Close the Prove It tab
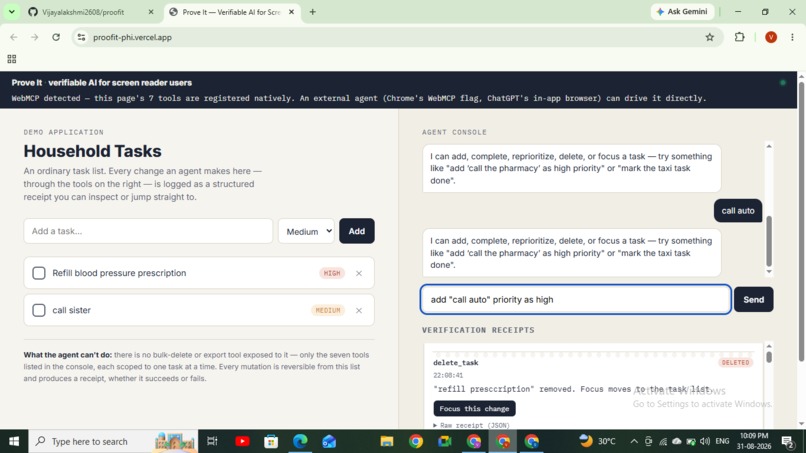The height and width of the screenshot is (453, 806). point(291,12)
